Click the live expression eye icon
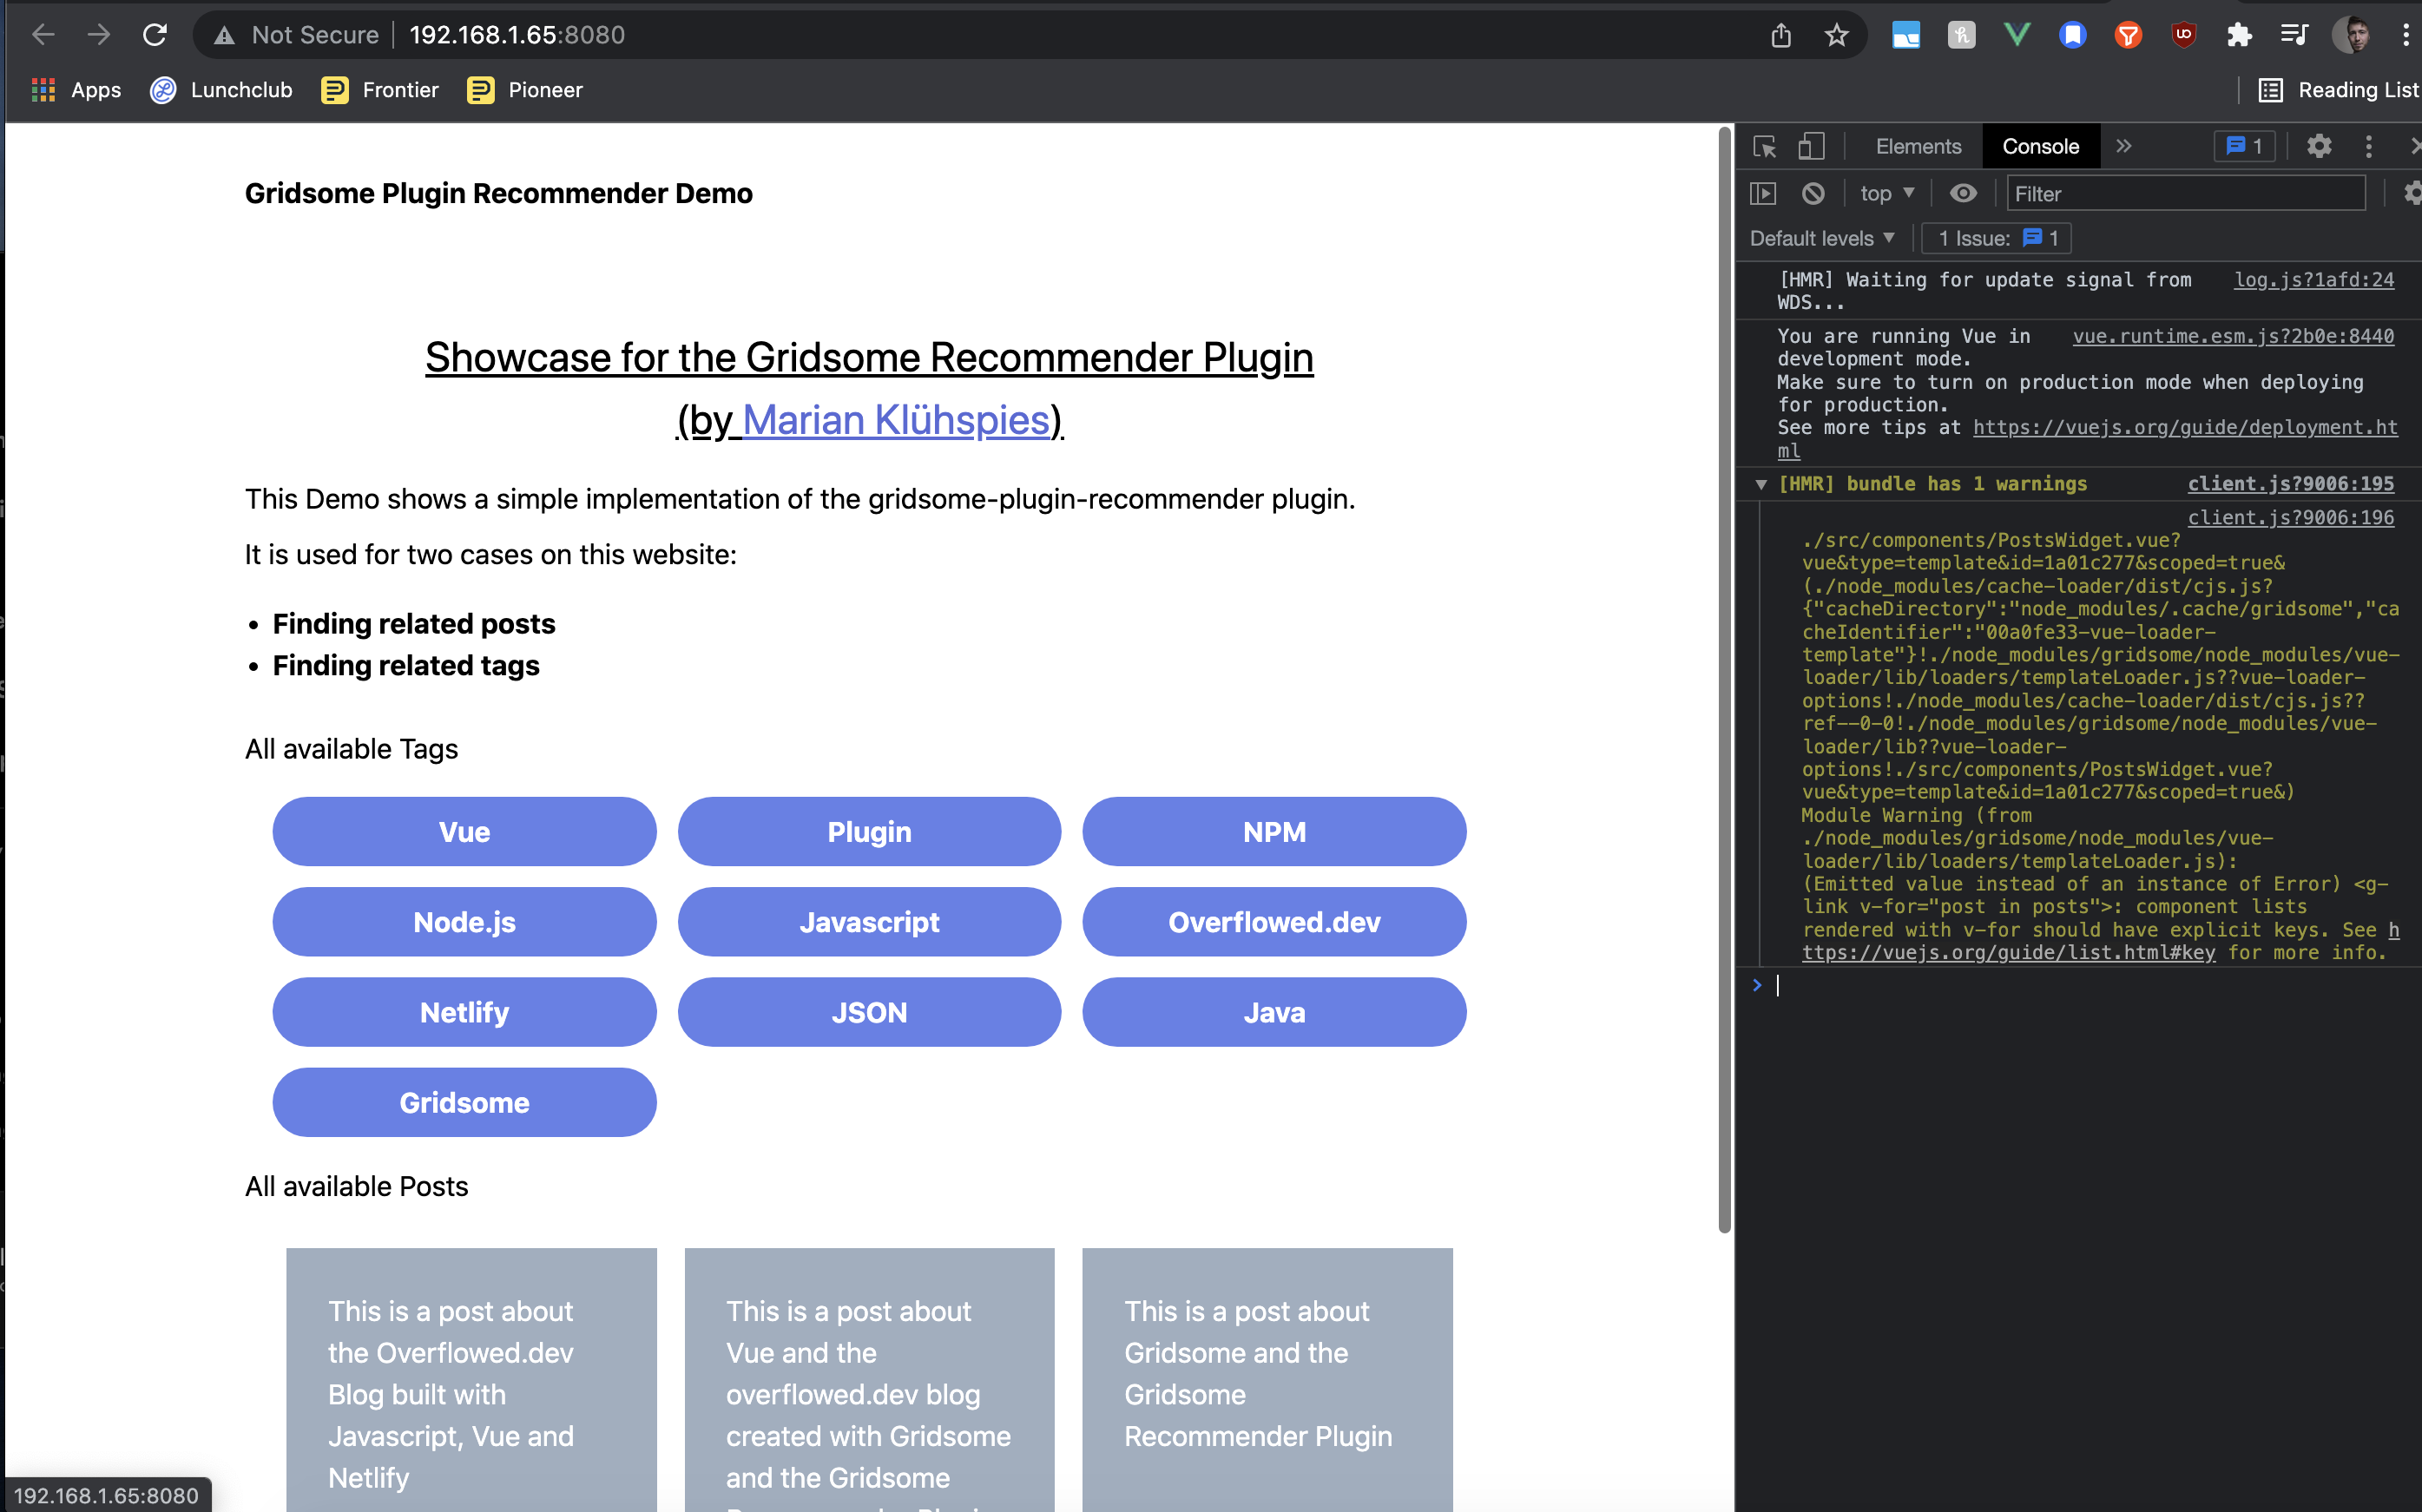This screenshot has height=1512, width=2422. click(x=1963, y=193)
